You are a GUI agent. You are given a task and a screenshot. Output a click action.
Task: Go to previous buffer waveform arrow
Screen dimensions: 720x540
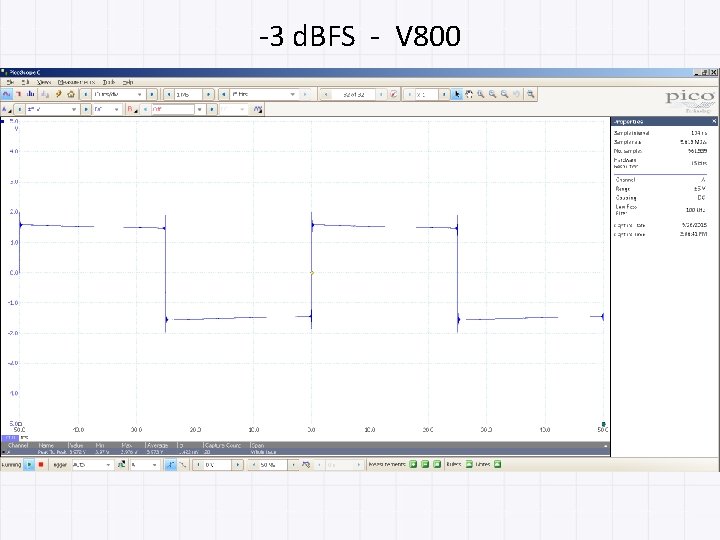coord(326,94)
